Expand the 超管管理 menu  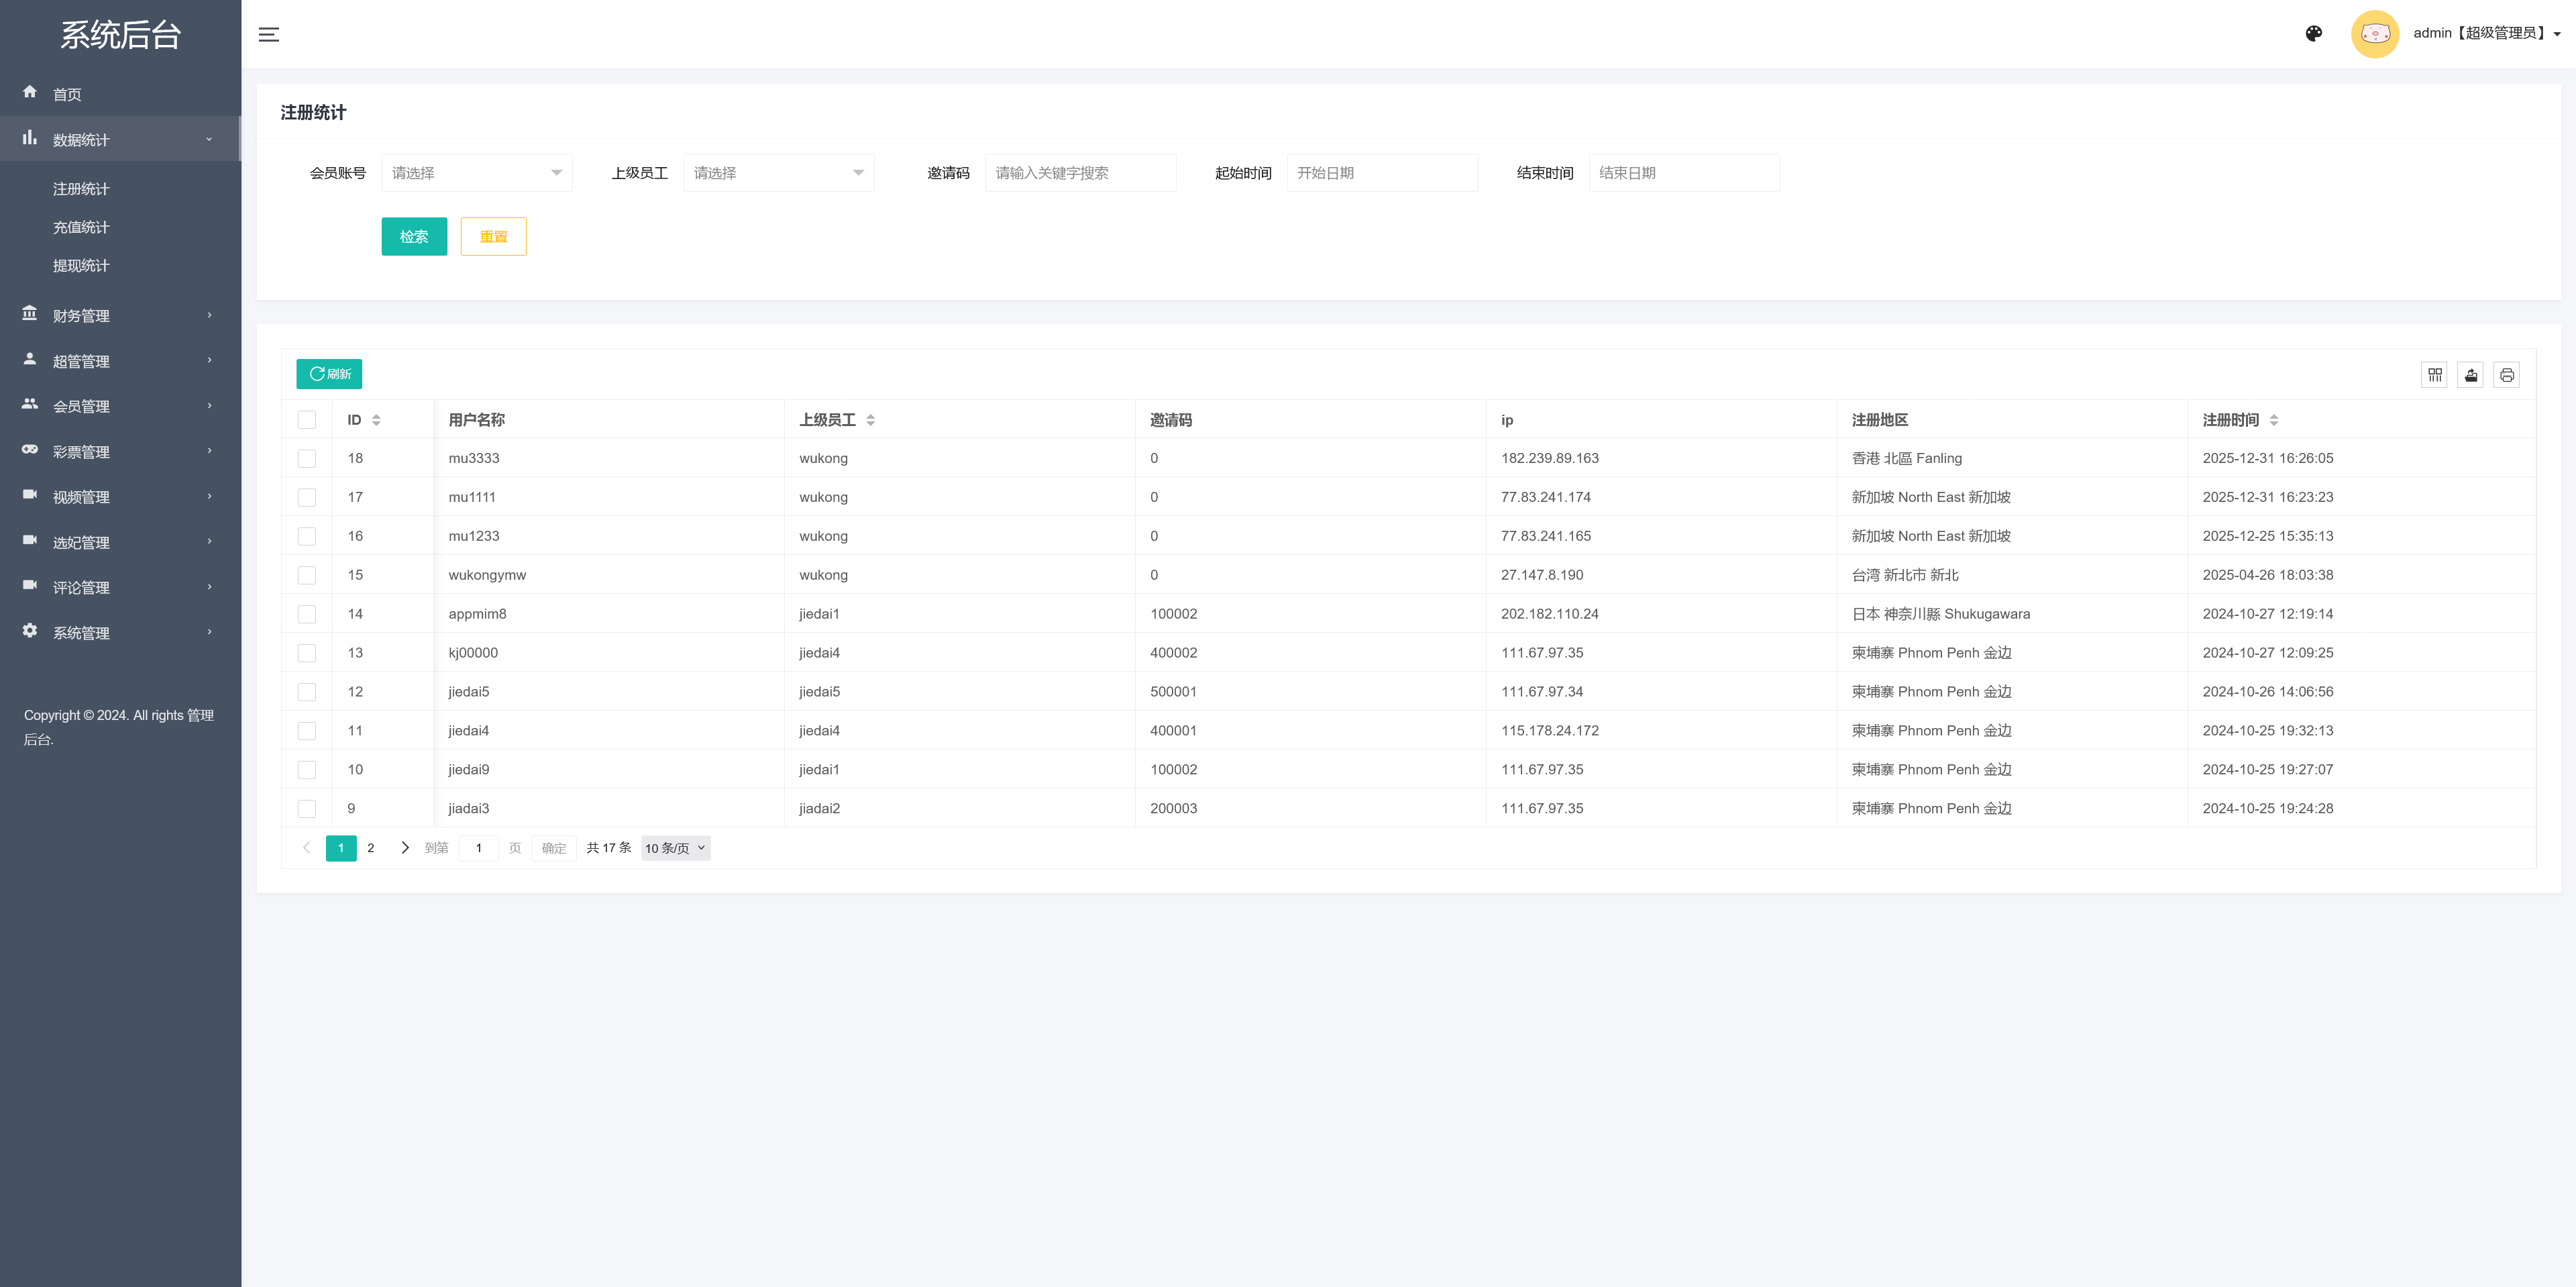tap(120, 361)
